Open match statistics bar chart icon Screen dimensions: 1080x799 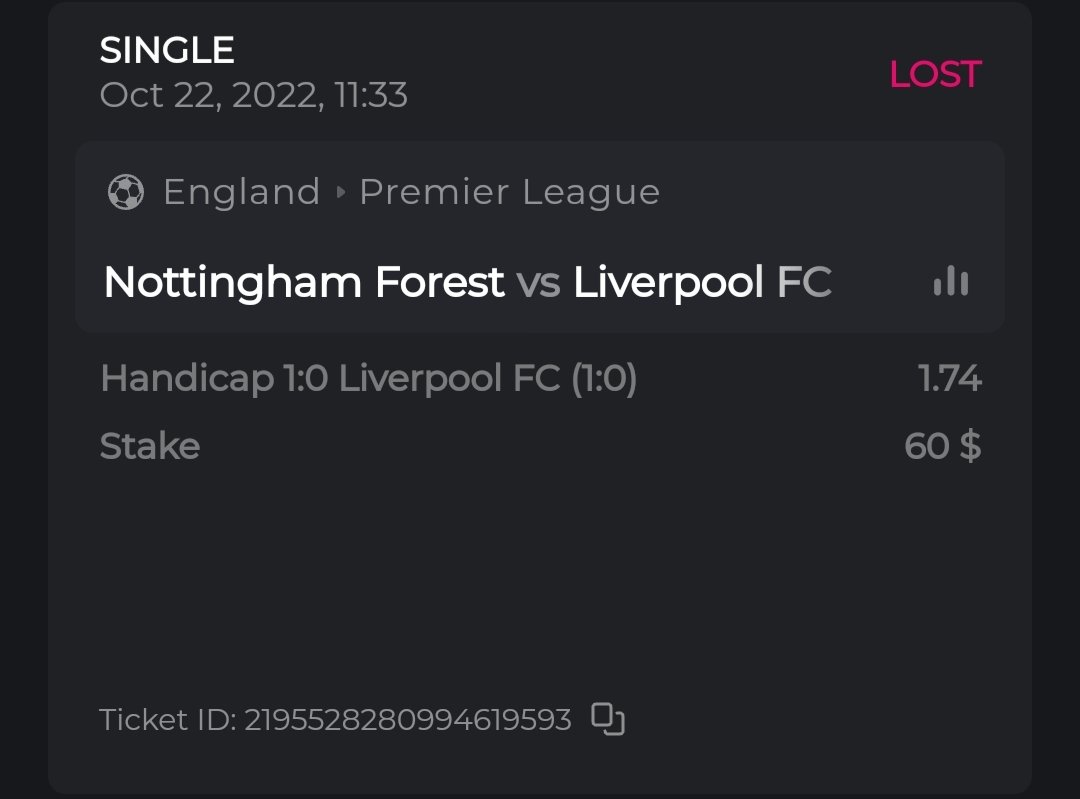(950, 282)
